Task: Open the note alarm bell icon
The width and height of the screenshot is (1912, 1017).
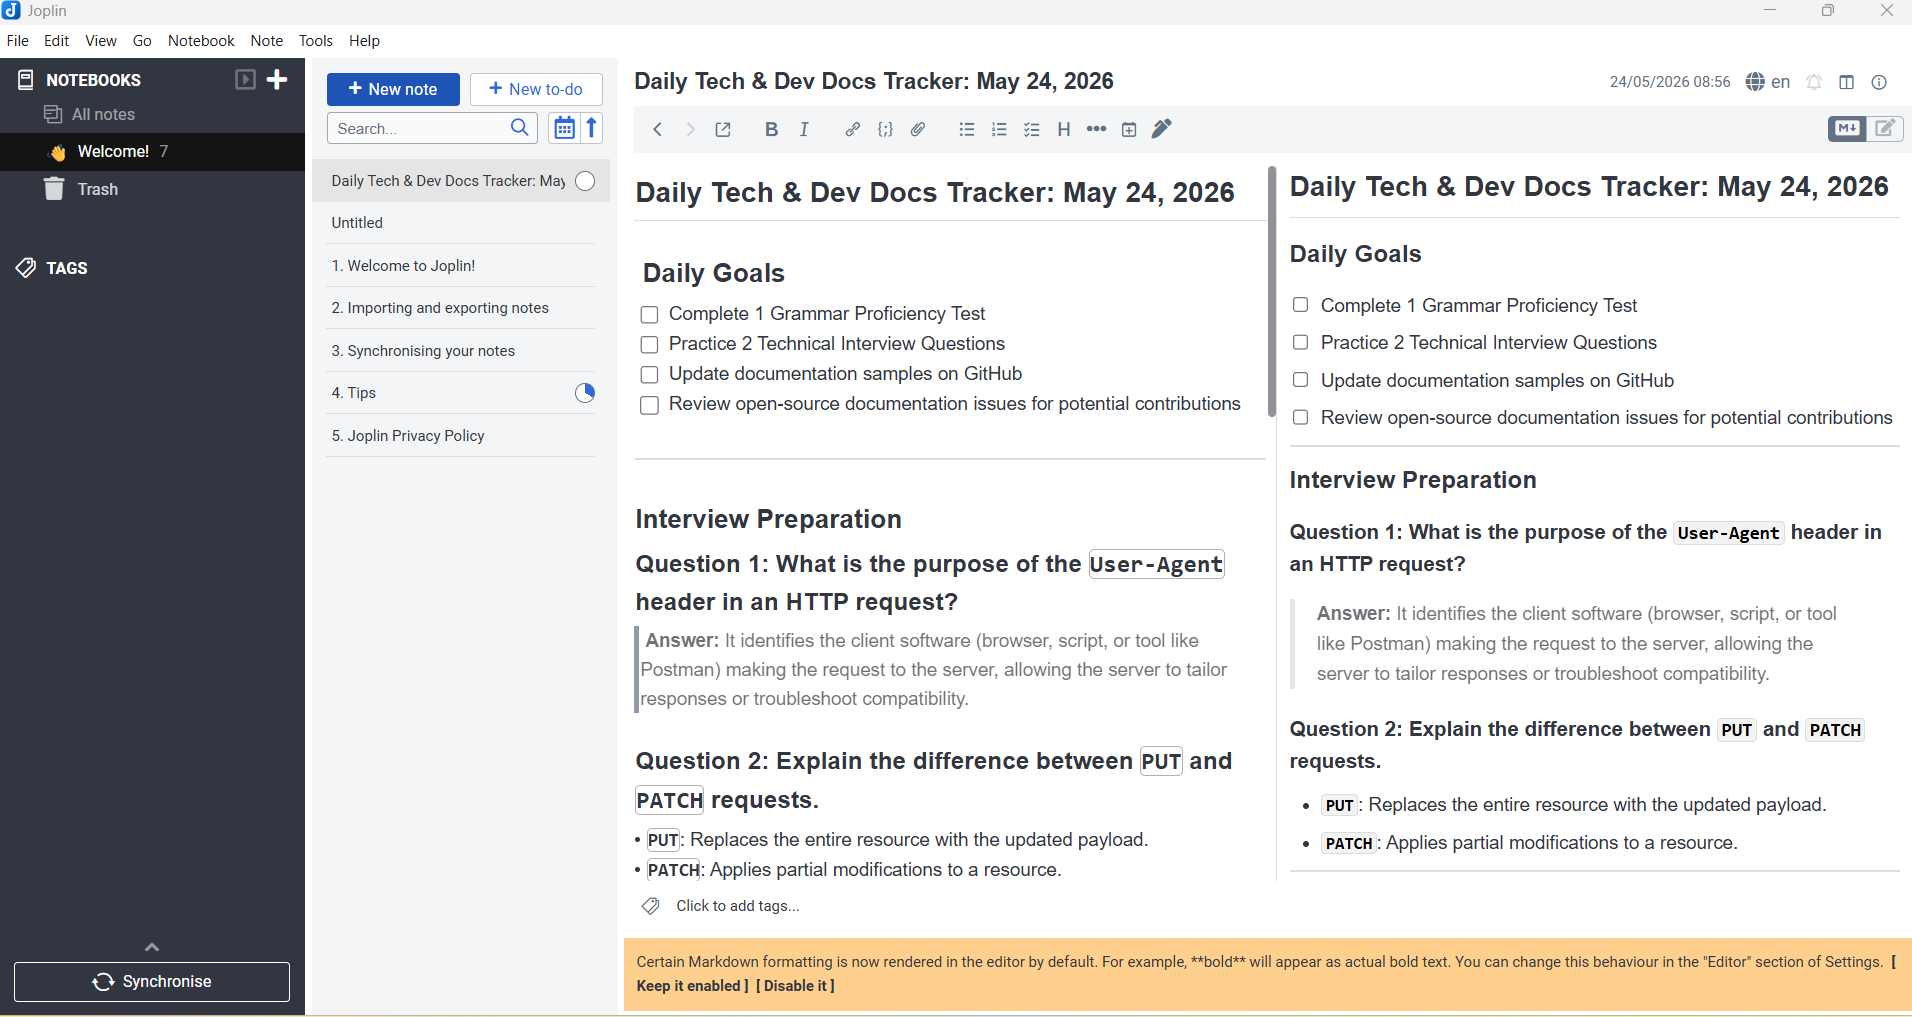Action: coord(1814,82)
